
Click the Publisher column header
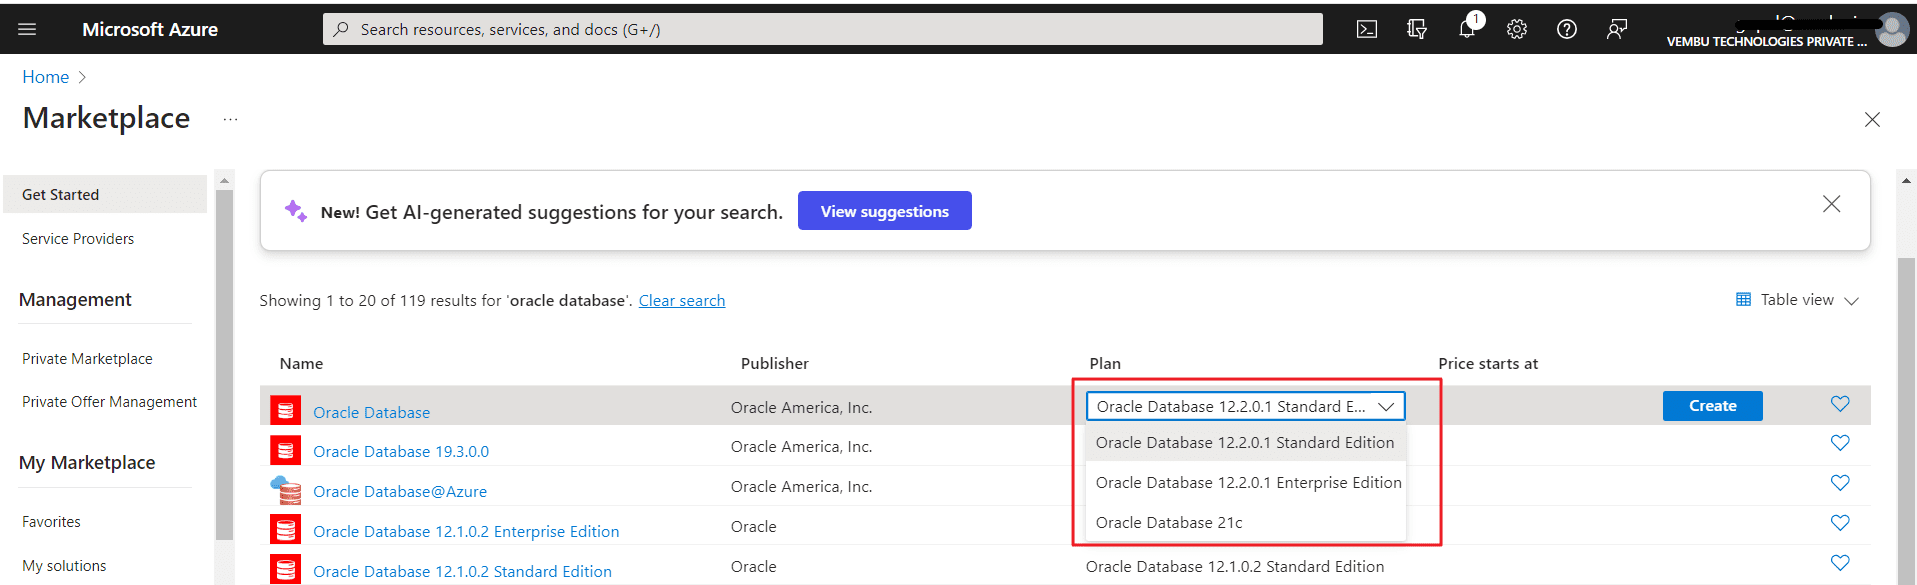point(775,364)
